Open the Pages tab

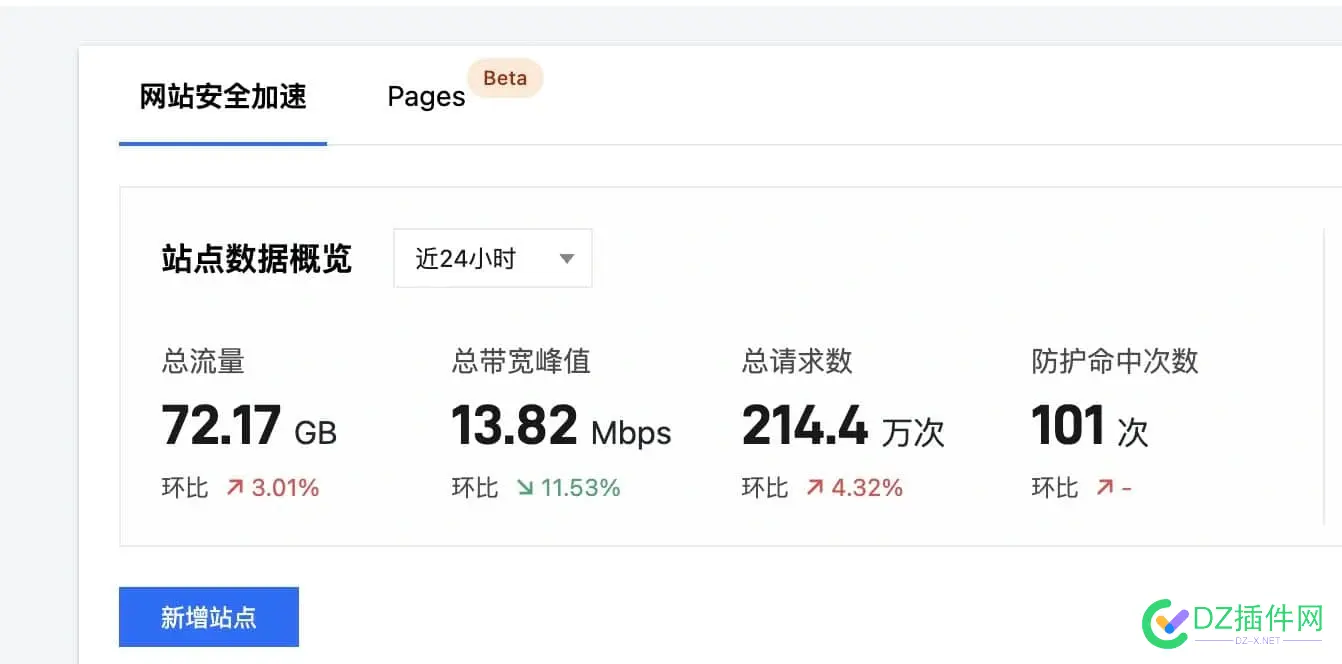pyautogui.click(x=426, y=97)
